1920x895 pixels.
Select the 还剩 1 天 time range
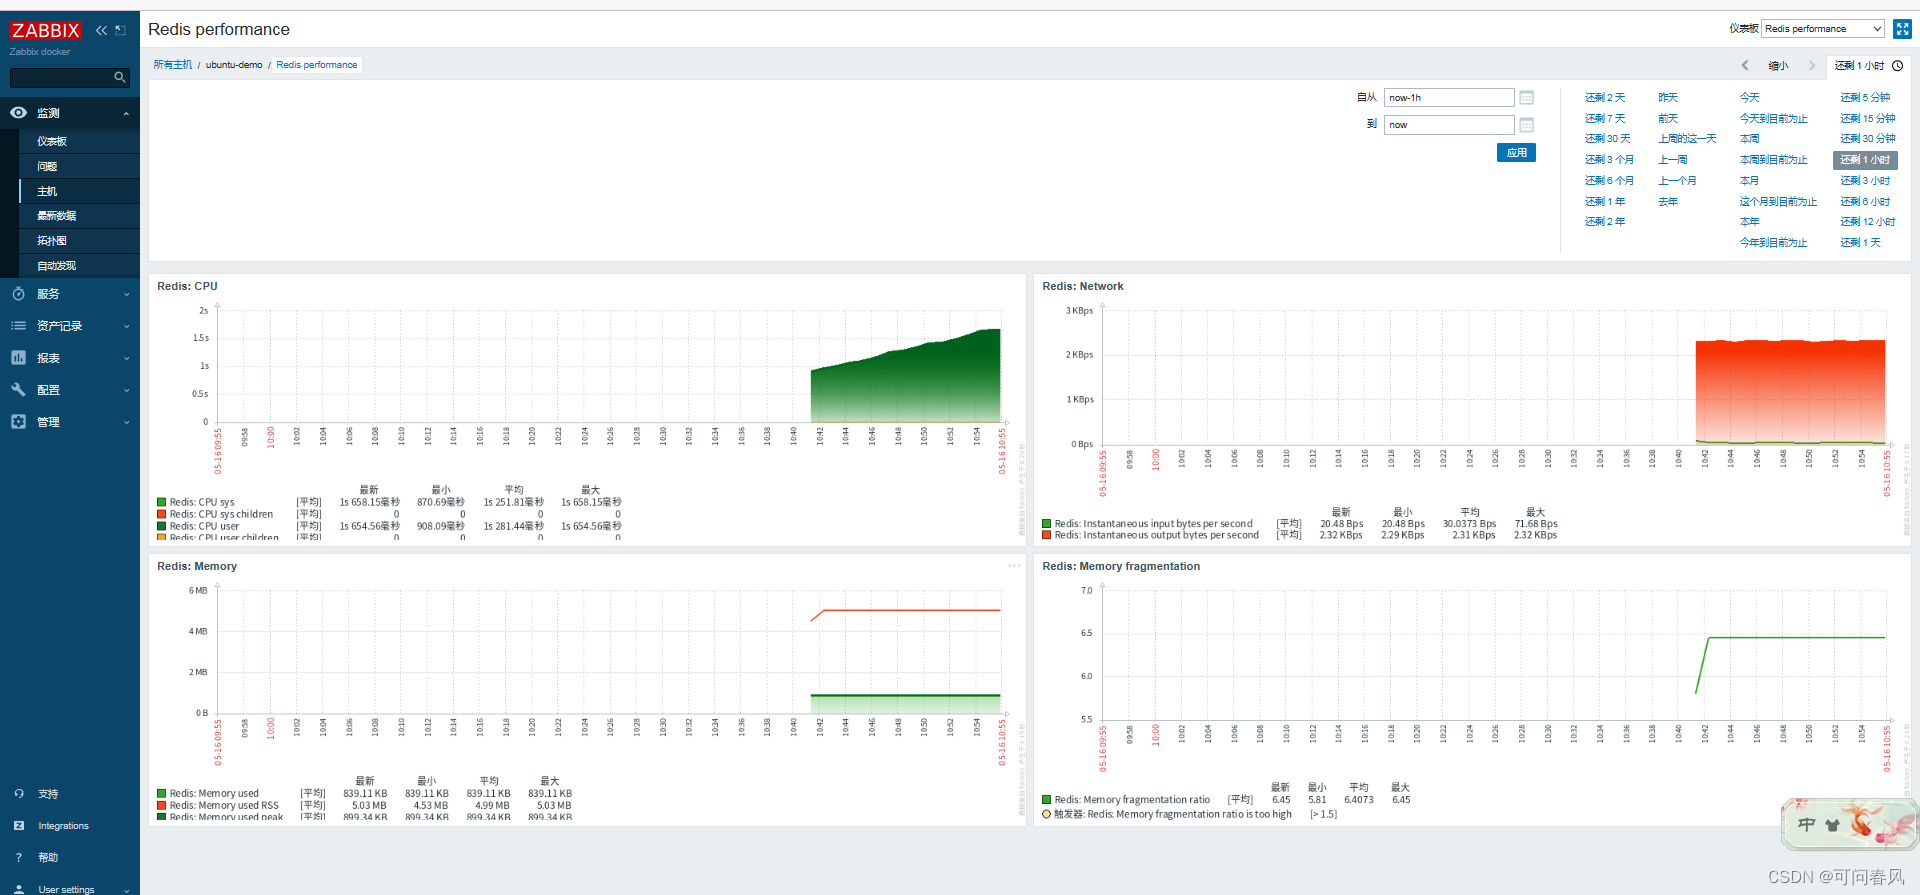tap(1860, 243)
